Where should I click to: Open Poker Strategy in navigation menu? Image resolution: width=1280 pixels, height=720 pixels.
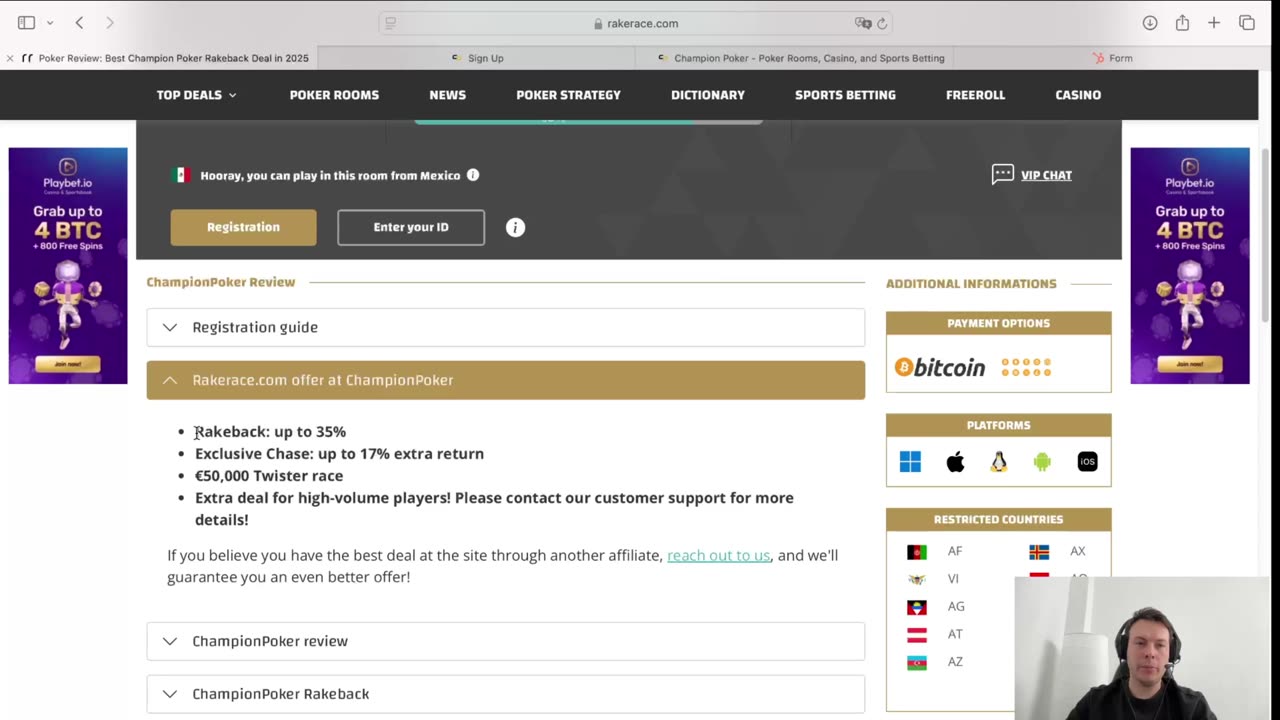coord(568,95)
